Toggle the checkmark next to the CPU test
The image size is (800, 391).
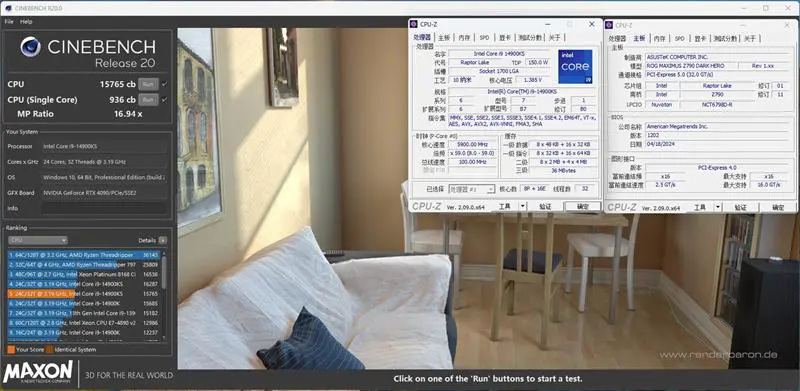(164, 84)
